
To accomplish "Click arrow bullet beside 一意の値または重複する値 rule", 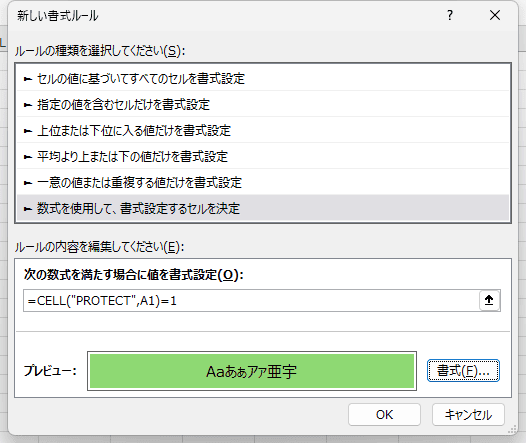I will tap(28, 183).
